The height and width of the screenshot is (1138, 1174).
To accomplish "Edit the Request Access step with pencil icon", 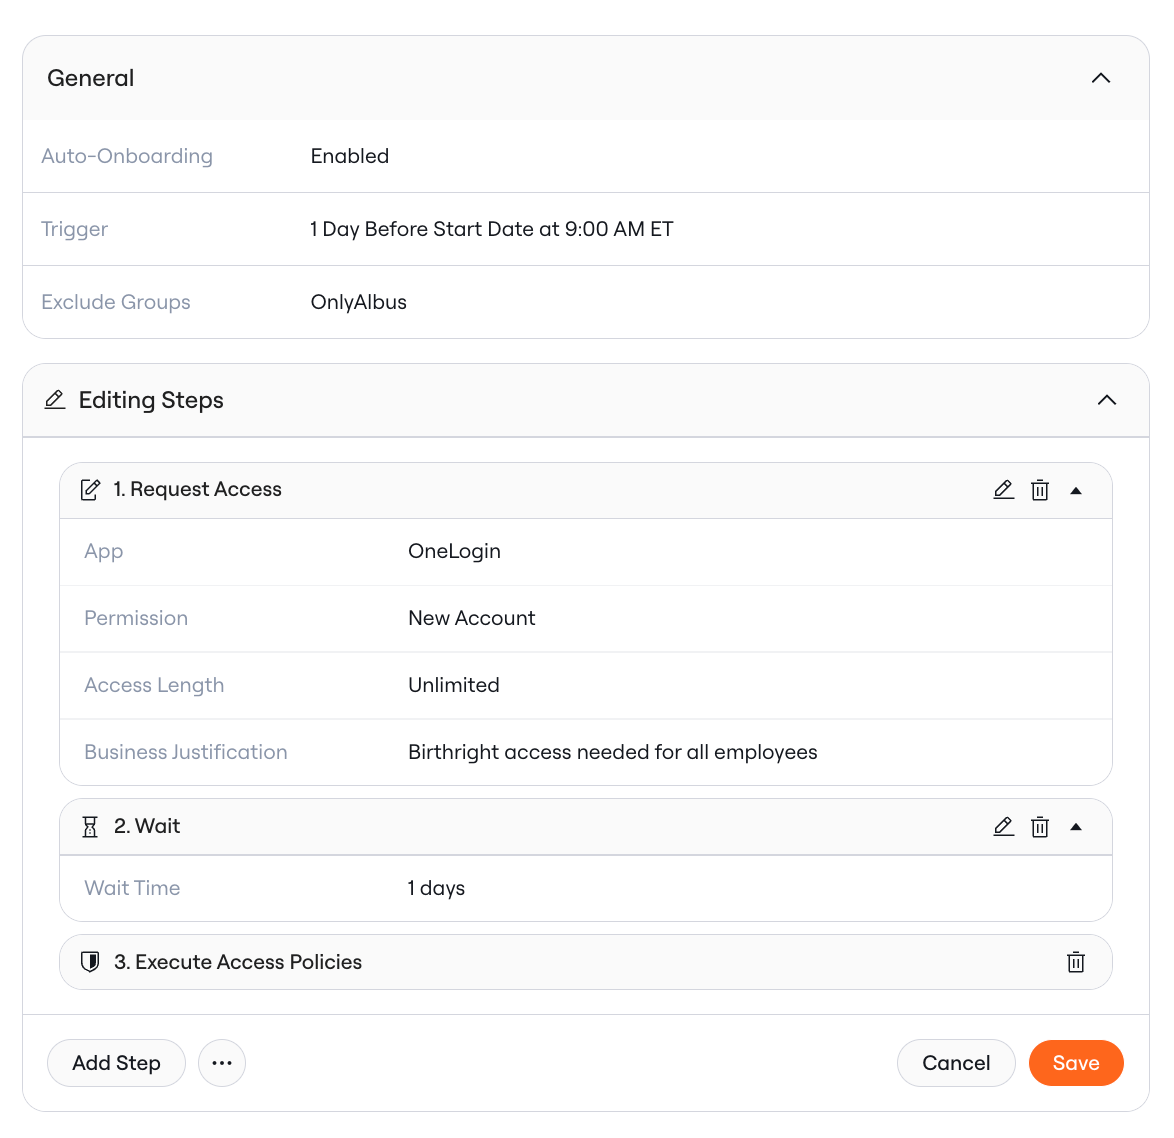I will 1003,490.
